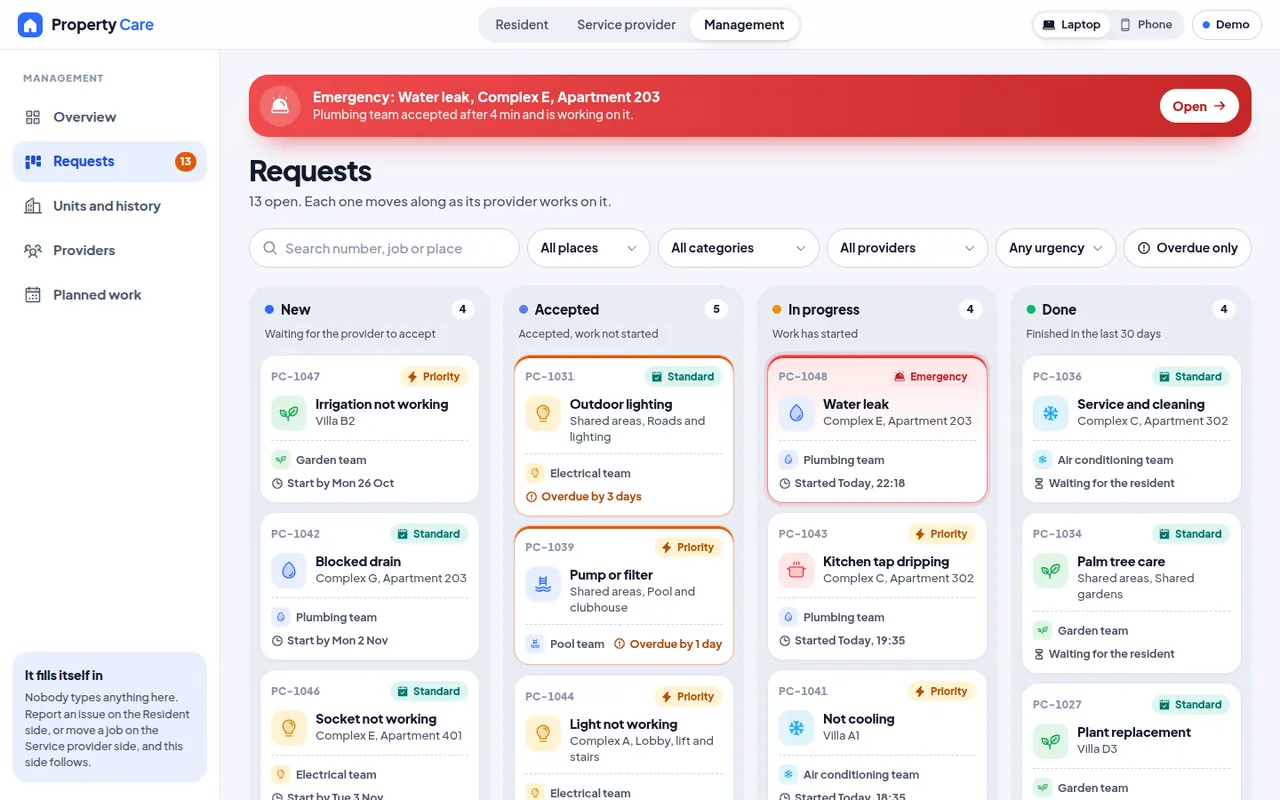Switch preview to Laptop view

(x=1071, y=25)
